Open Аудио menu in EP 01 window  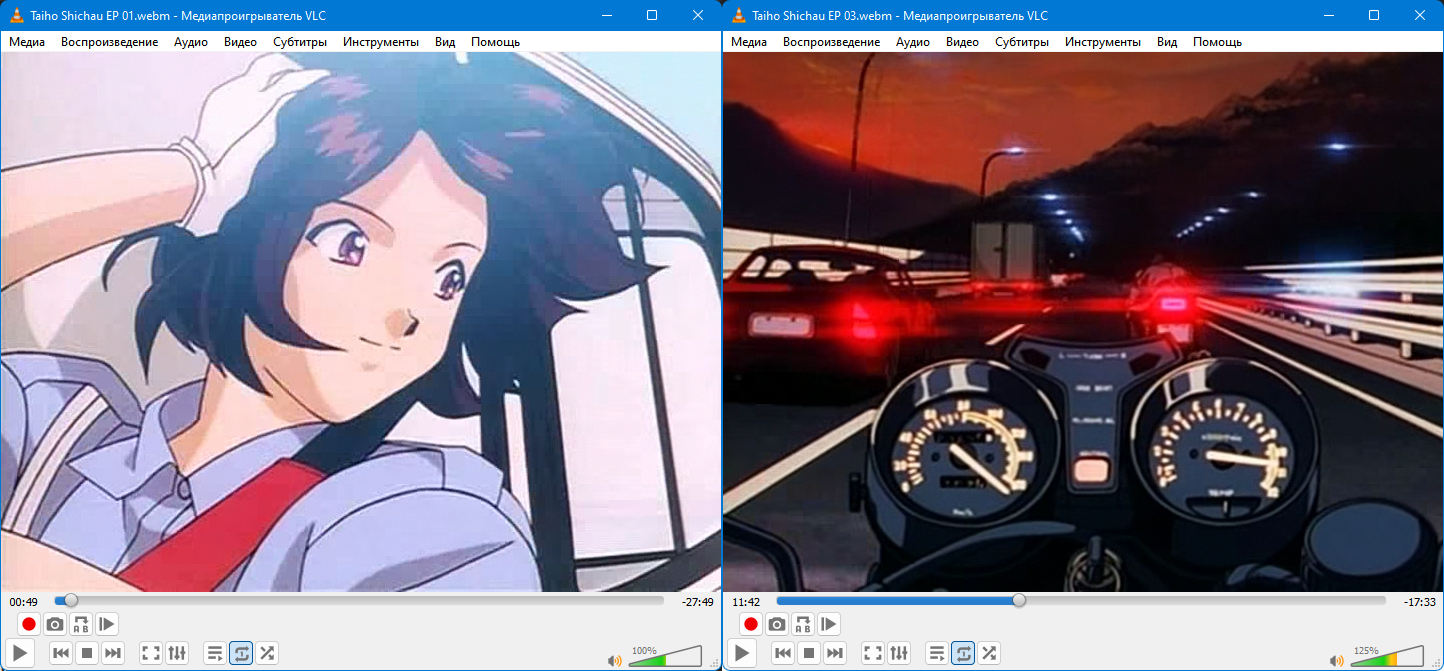(191, 42)
